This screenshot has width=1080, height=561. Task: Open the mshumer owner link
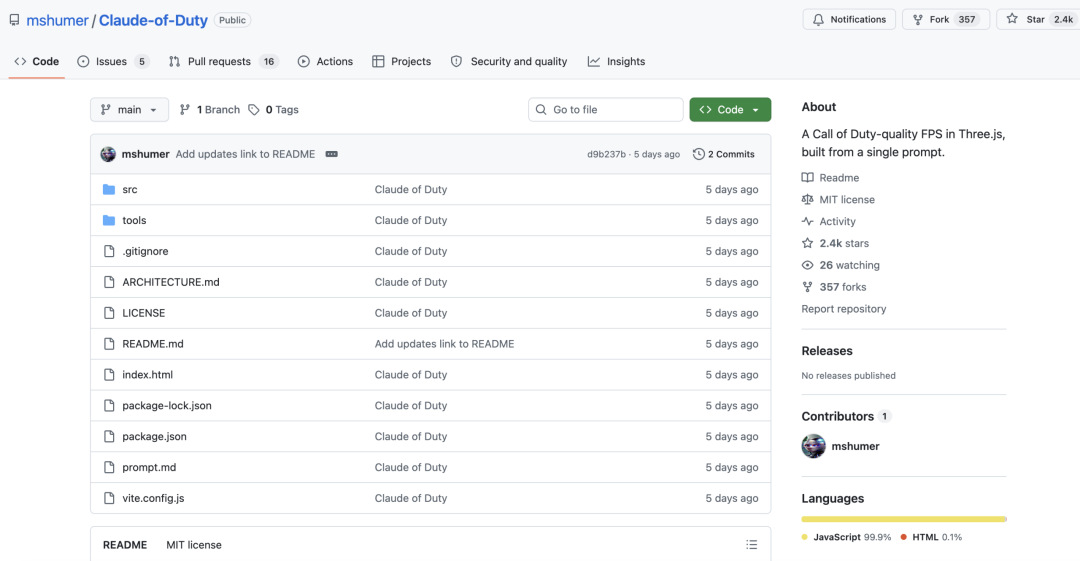coord(57,20)
